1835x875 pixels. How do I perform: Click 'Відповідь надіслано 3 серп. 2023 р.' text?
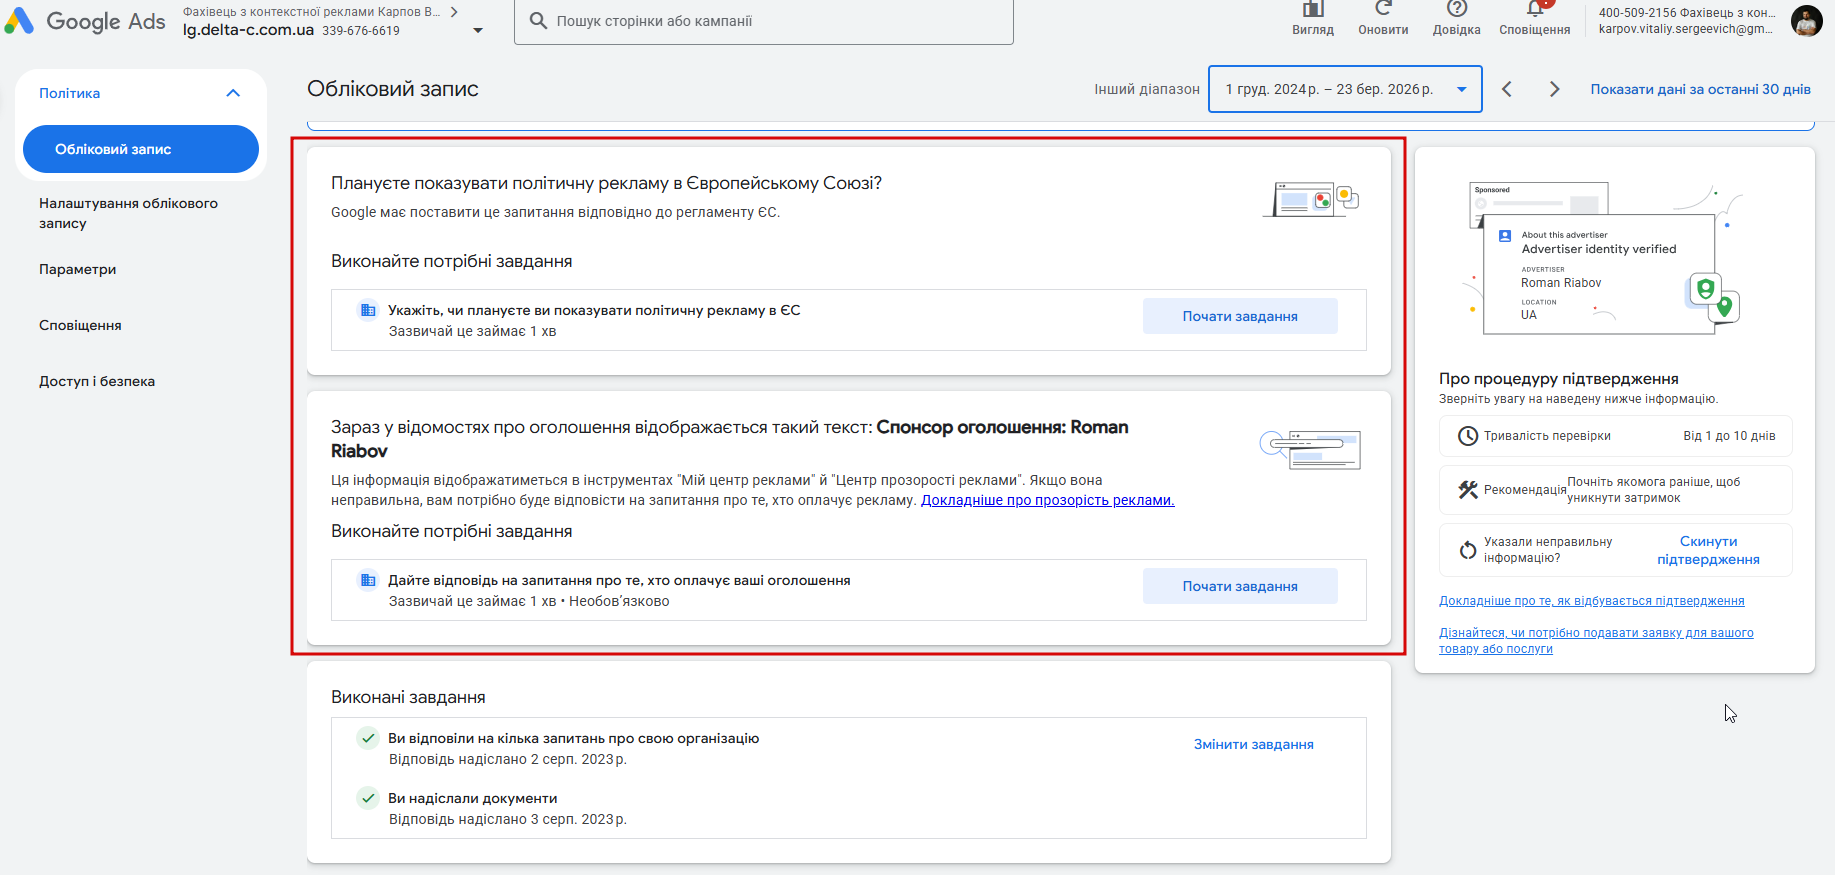tap(507, 819)
